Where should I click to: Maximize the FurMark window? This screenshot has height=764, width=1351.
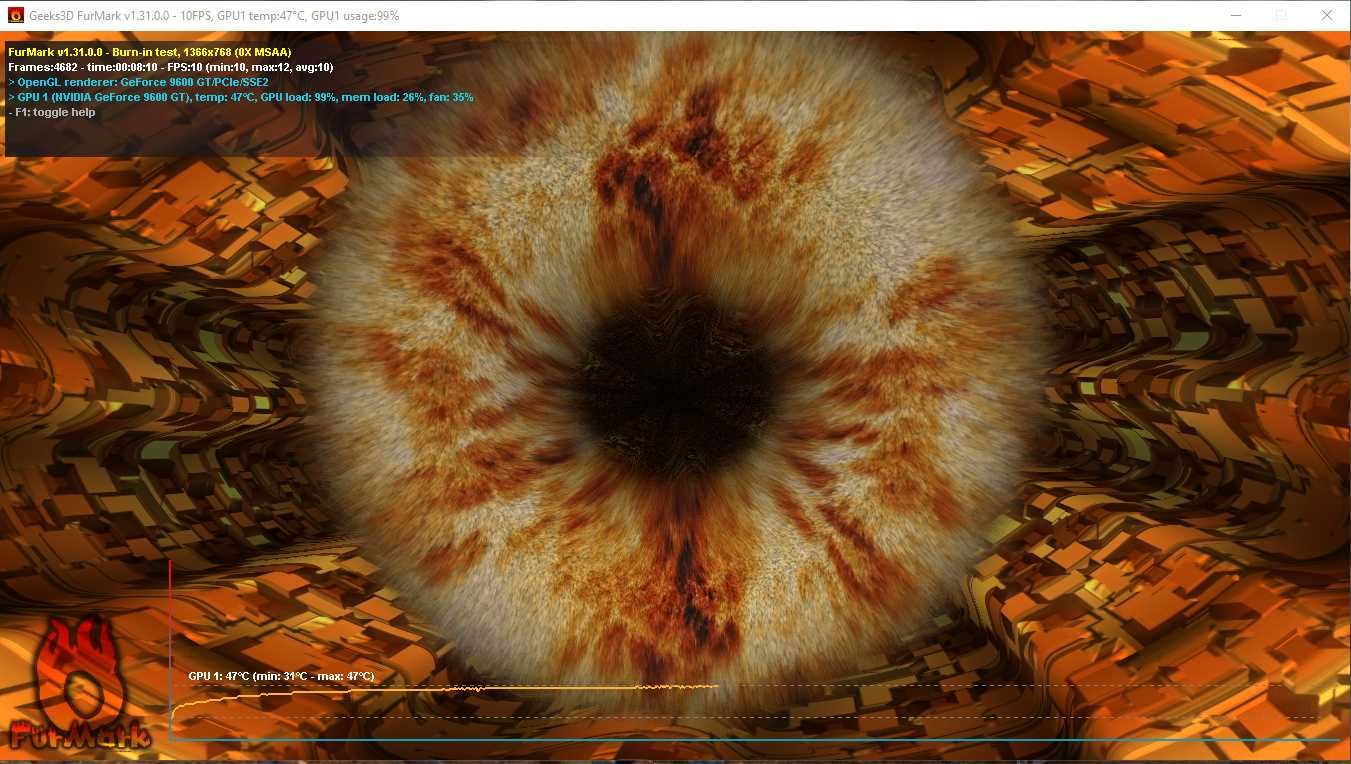pyautogui.click(x=1281, y=15)
